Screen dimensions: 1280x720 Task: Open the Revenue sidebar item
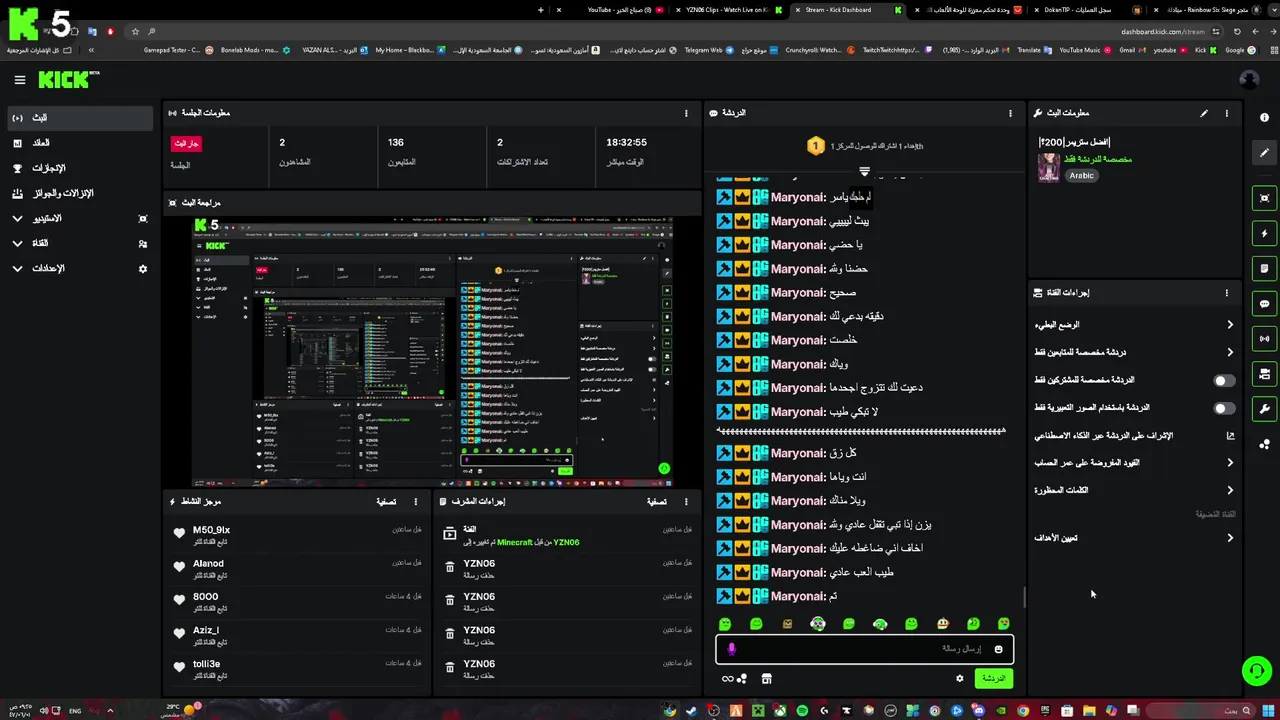point(80,143)
